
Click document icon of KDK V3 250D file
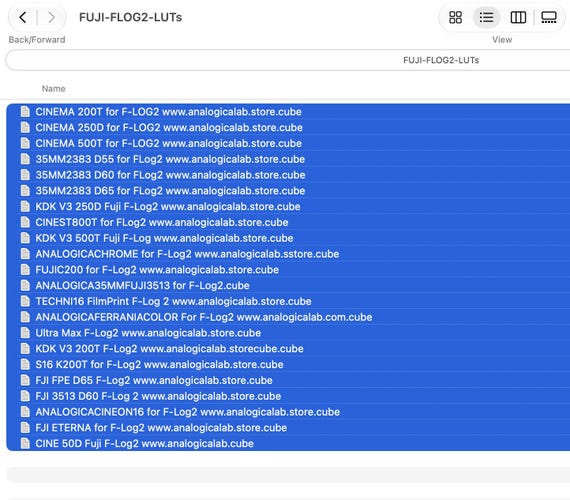[x=25, y=207]
